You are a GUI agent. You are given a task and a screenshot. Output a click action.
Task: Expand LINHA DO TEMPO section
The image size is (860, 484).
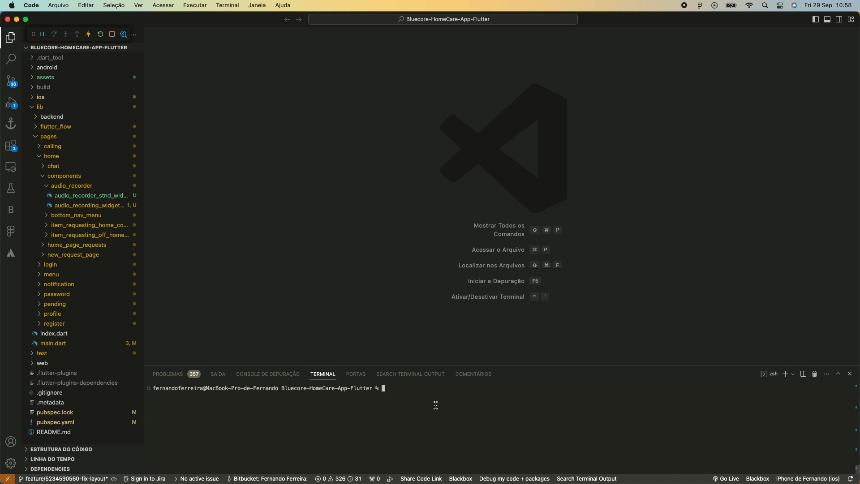pyautogui.click(x=52, y=459)
